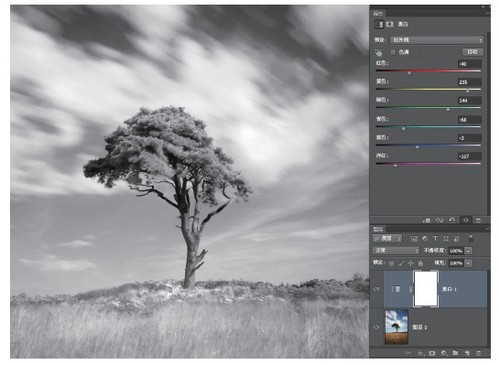Toggle adjustment visibility eye in Properties footer
Viewport: 500px width, 365px height.
tap(465, 220)
